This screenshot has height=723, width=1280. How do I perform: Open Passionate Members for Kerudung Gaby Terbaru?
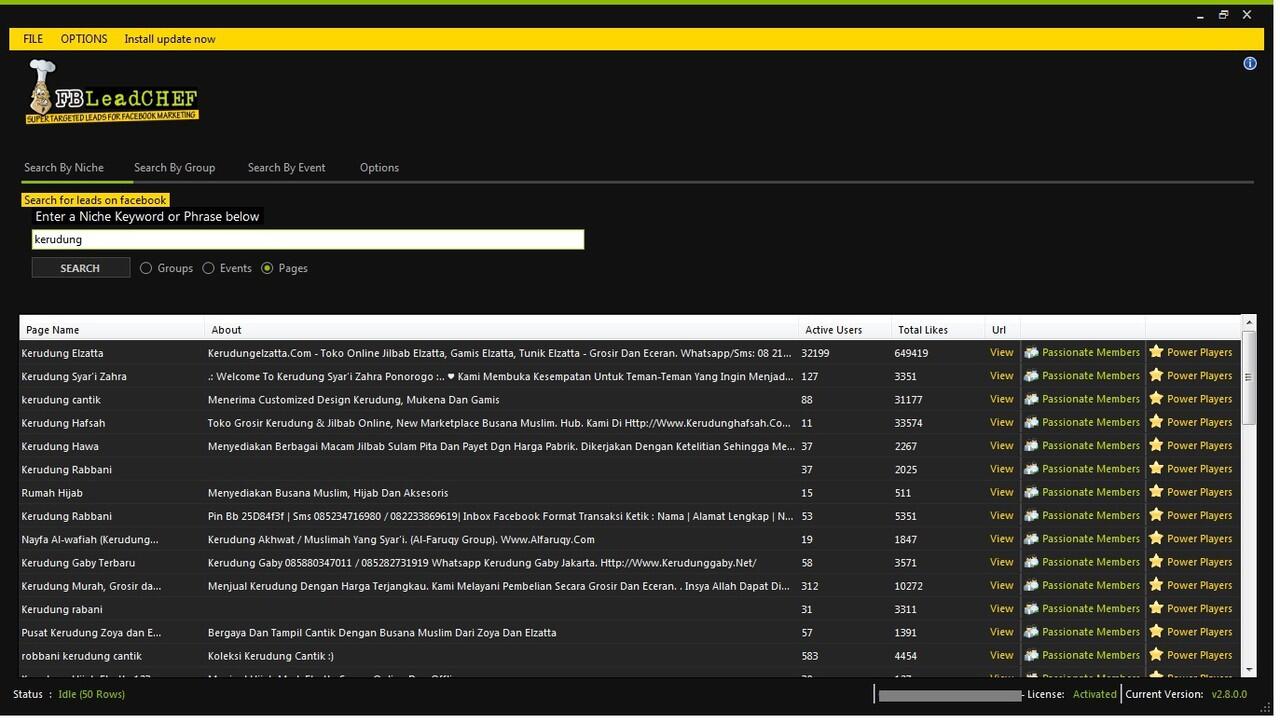point(1082,562)
